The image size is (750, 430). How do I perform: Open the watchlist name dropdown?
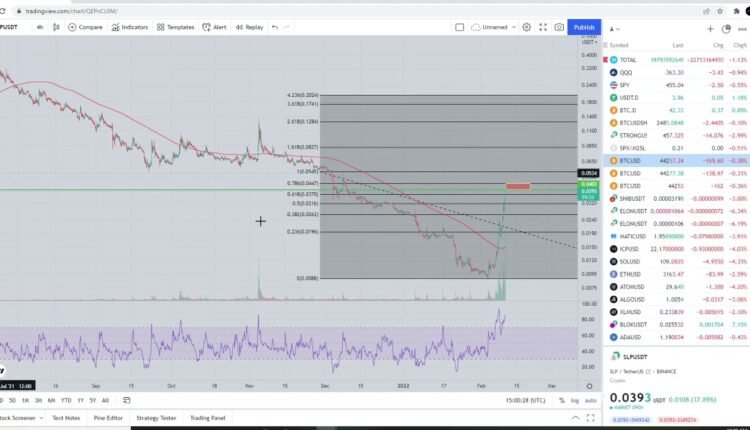(615, 29)
